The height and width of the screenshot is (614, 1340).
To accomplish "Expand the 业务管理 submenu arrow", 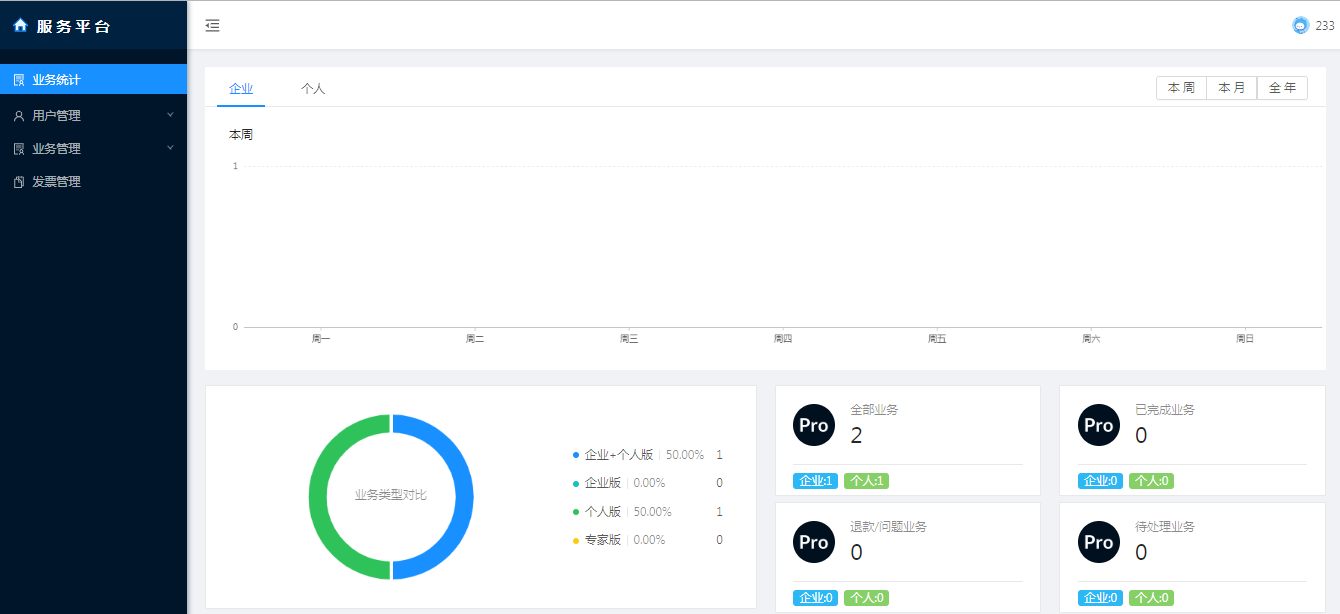I will point(170,148).
